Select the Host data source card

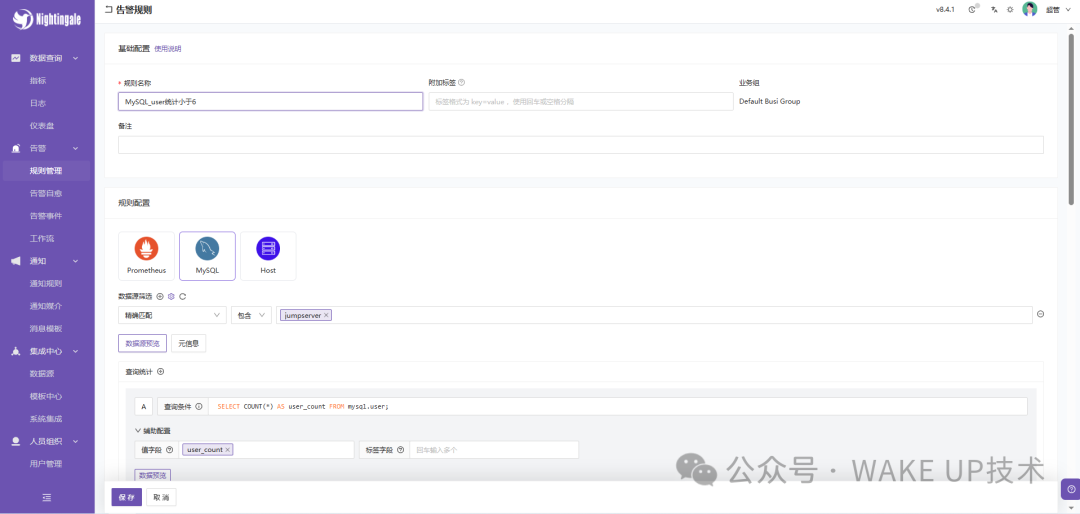point(268,256)
